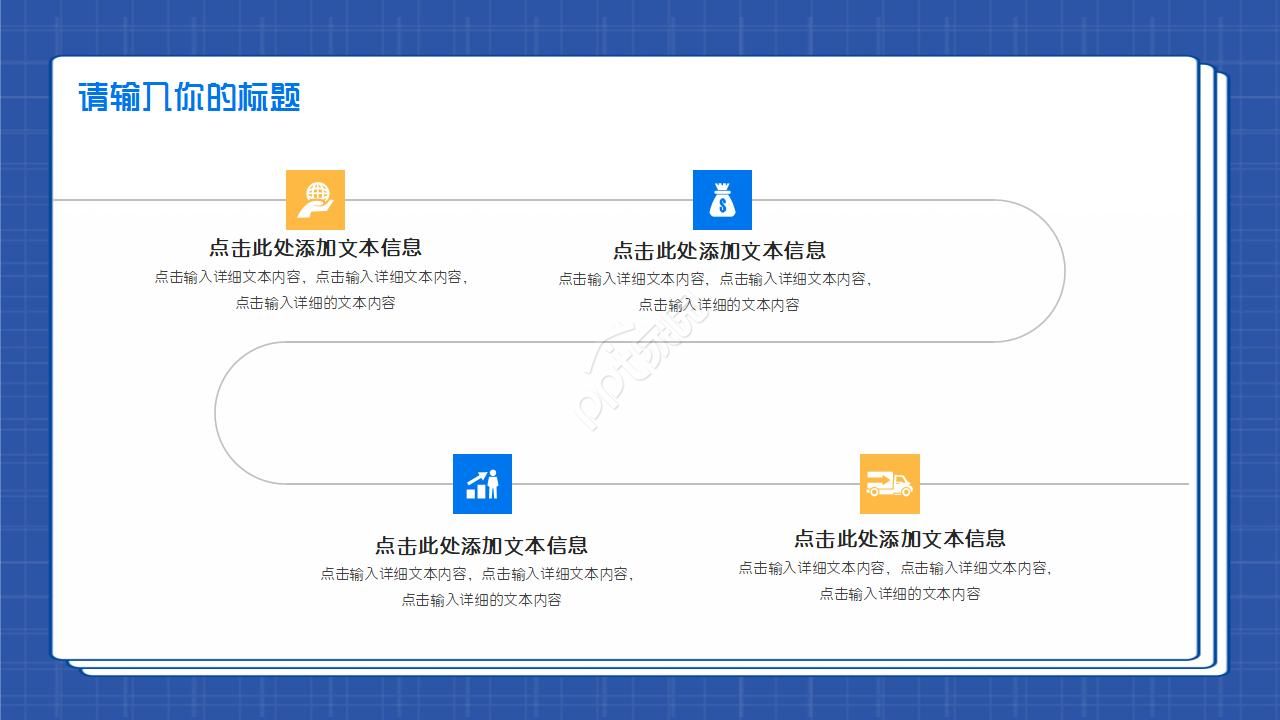
Task: Click the globe-over-hand icon on yellow square
Action: tap(315, 199)
